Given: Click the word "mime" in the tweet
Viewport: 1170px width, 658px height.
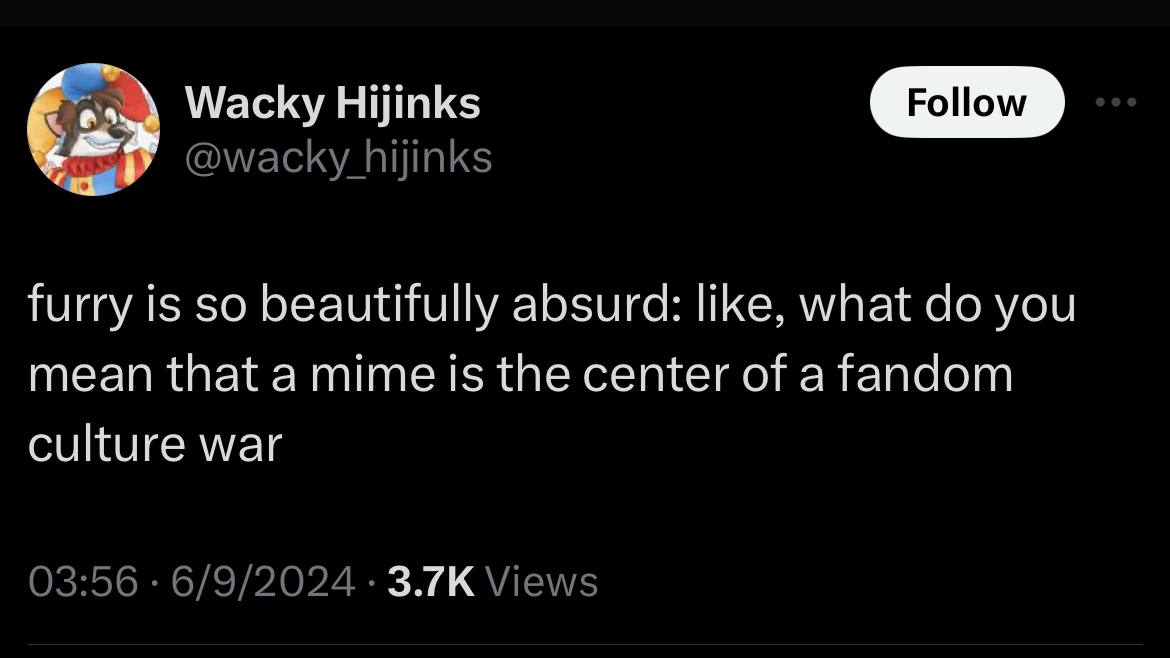Looking at the screenshot, I should pos(372,375).
